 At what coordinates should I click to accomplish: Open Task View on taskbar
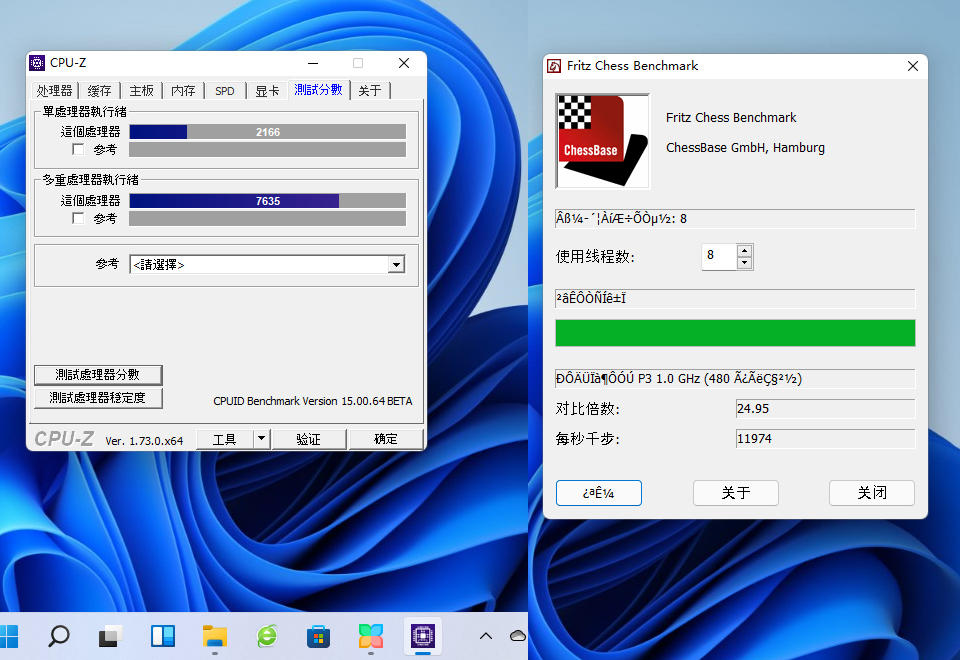pyautogui.click(x=111, y=636)
